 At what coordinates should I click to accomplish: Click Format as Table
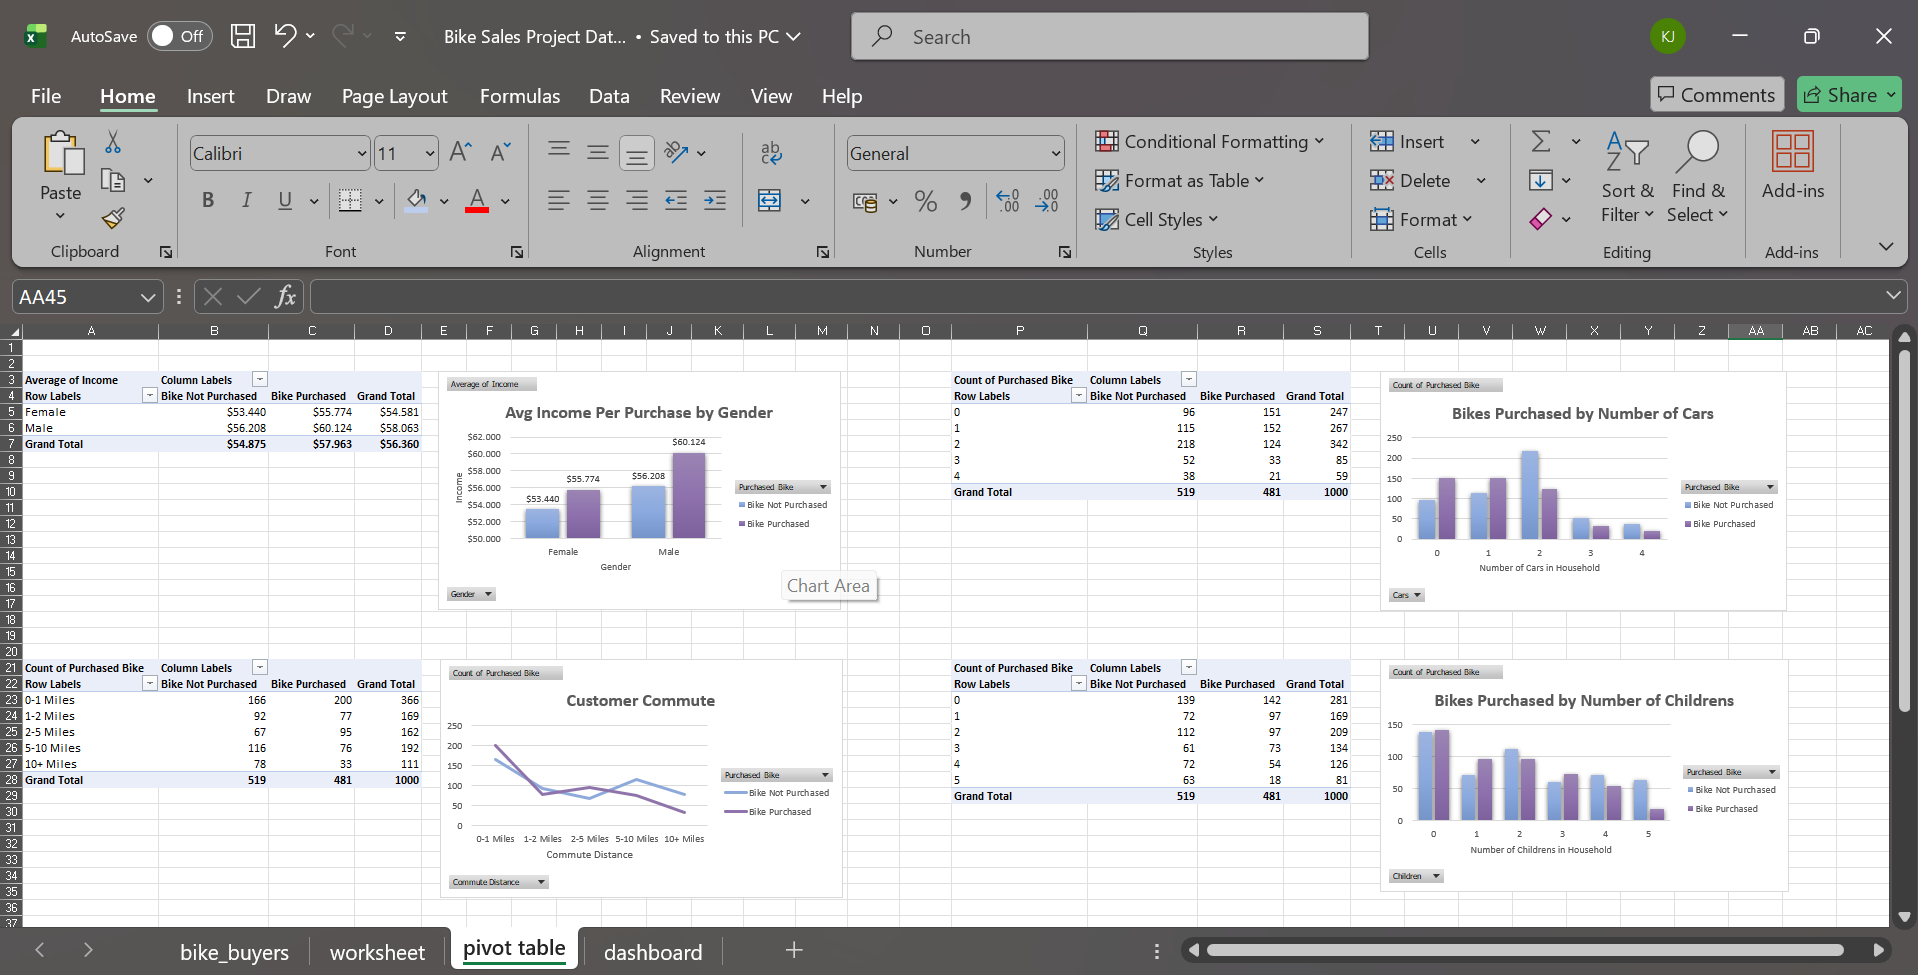coord(1182,180)
